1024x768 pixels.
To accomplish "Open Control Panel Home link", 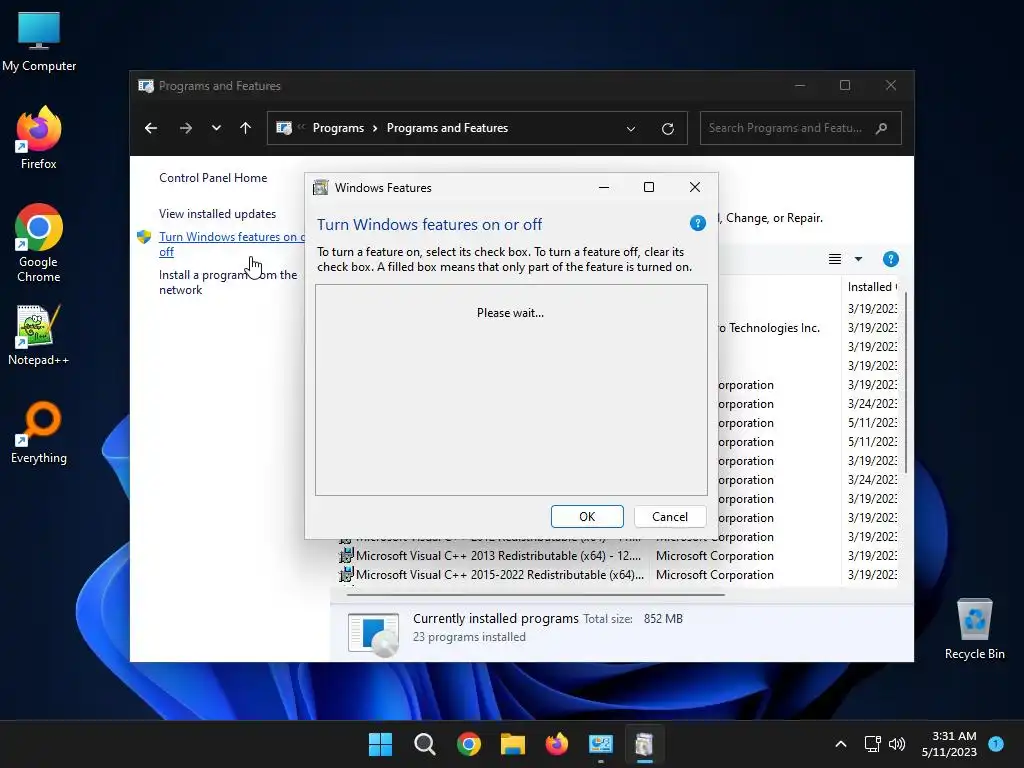I will [213, 178].
